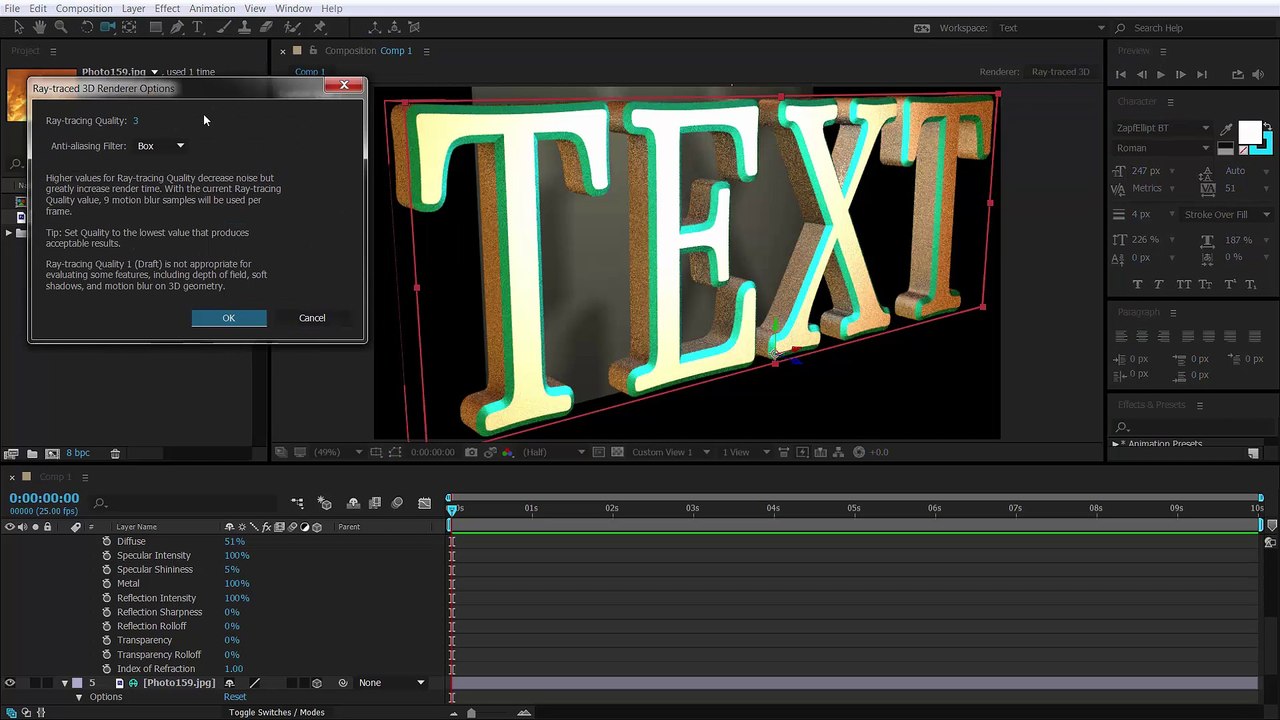1280x720 pixels.
Task: Select the Zoom tool magnifier
Action: coord(60,27)
